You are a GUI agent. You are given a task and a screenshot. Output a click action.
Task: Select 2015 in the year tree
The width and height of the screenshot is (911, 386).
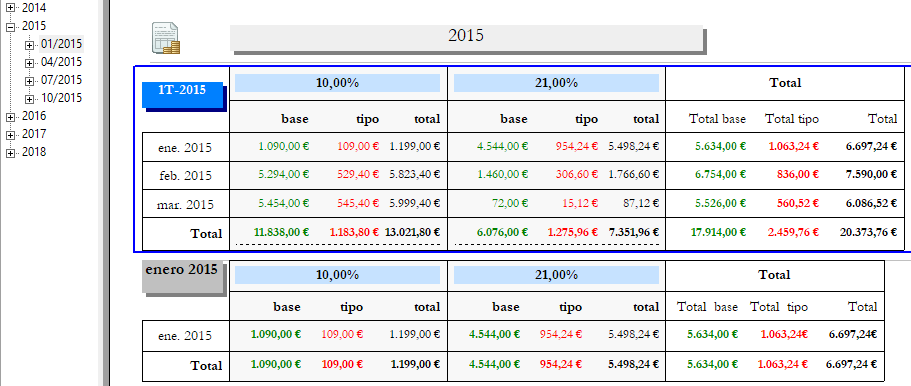[x=34, y=26]
